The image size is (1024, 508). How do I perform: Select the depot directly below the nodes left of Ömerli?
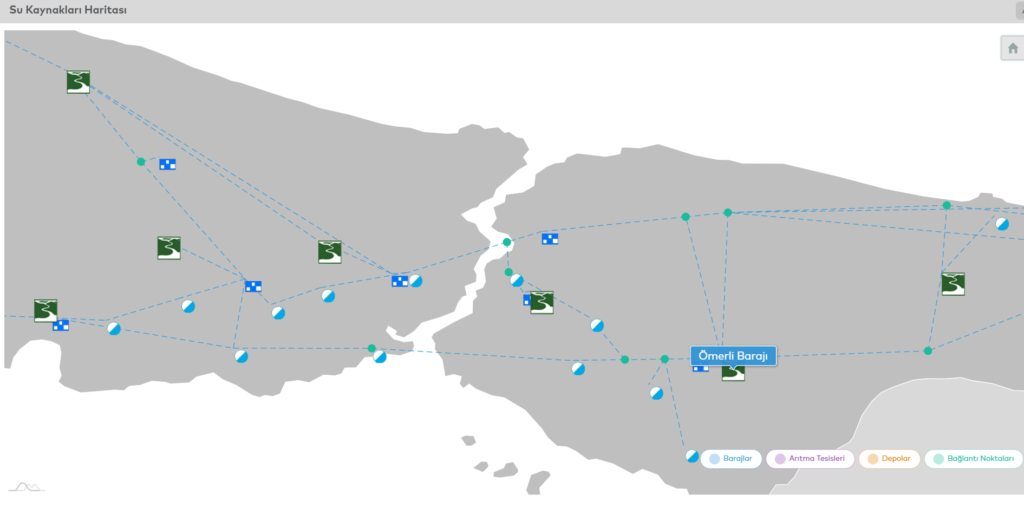coord(656,393)
